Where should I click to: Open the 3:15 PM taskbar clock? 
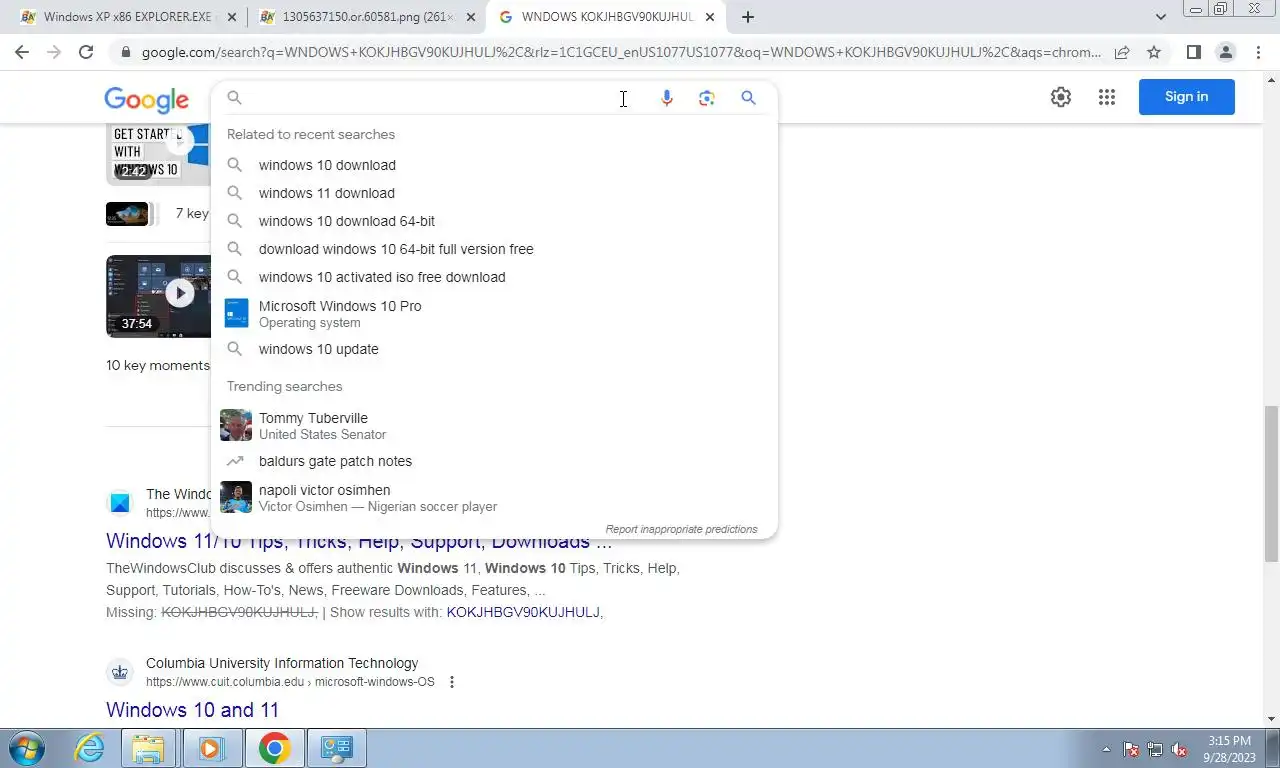click(1229, 749)
